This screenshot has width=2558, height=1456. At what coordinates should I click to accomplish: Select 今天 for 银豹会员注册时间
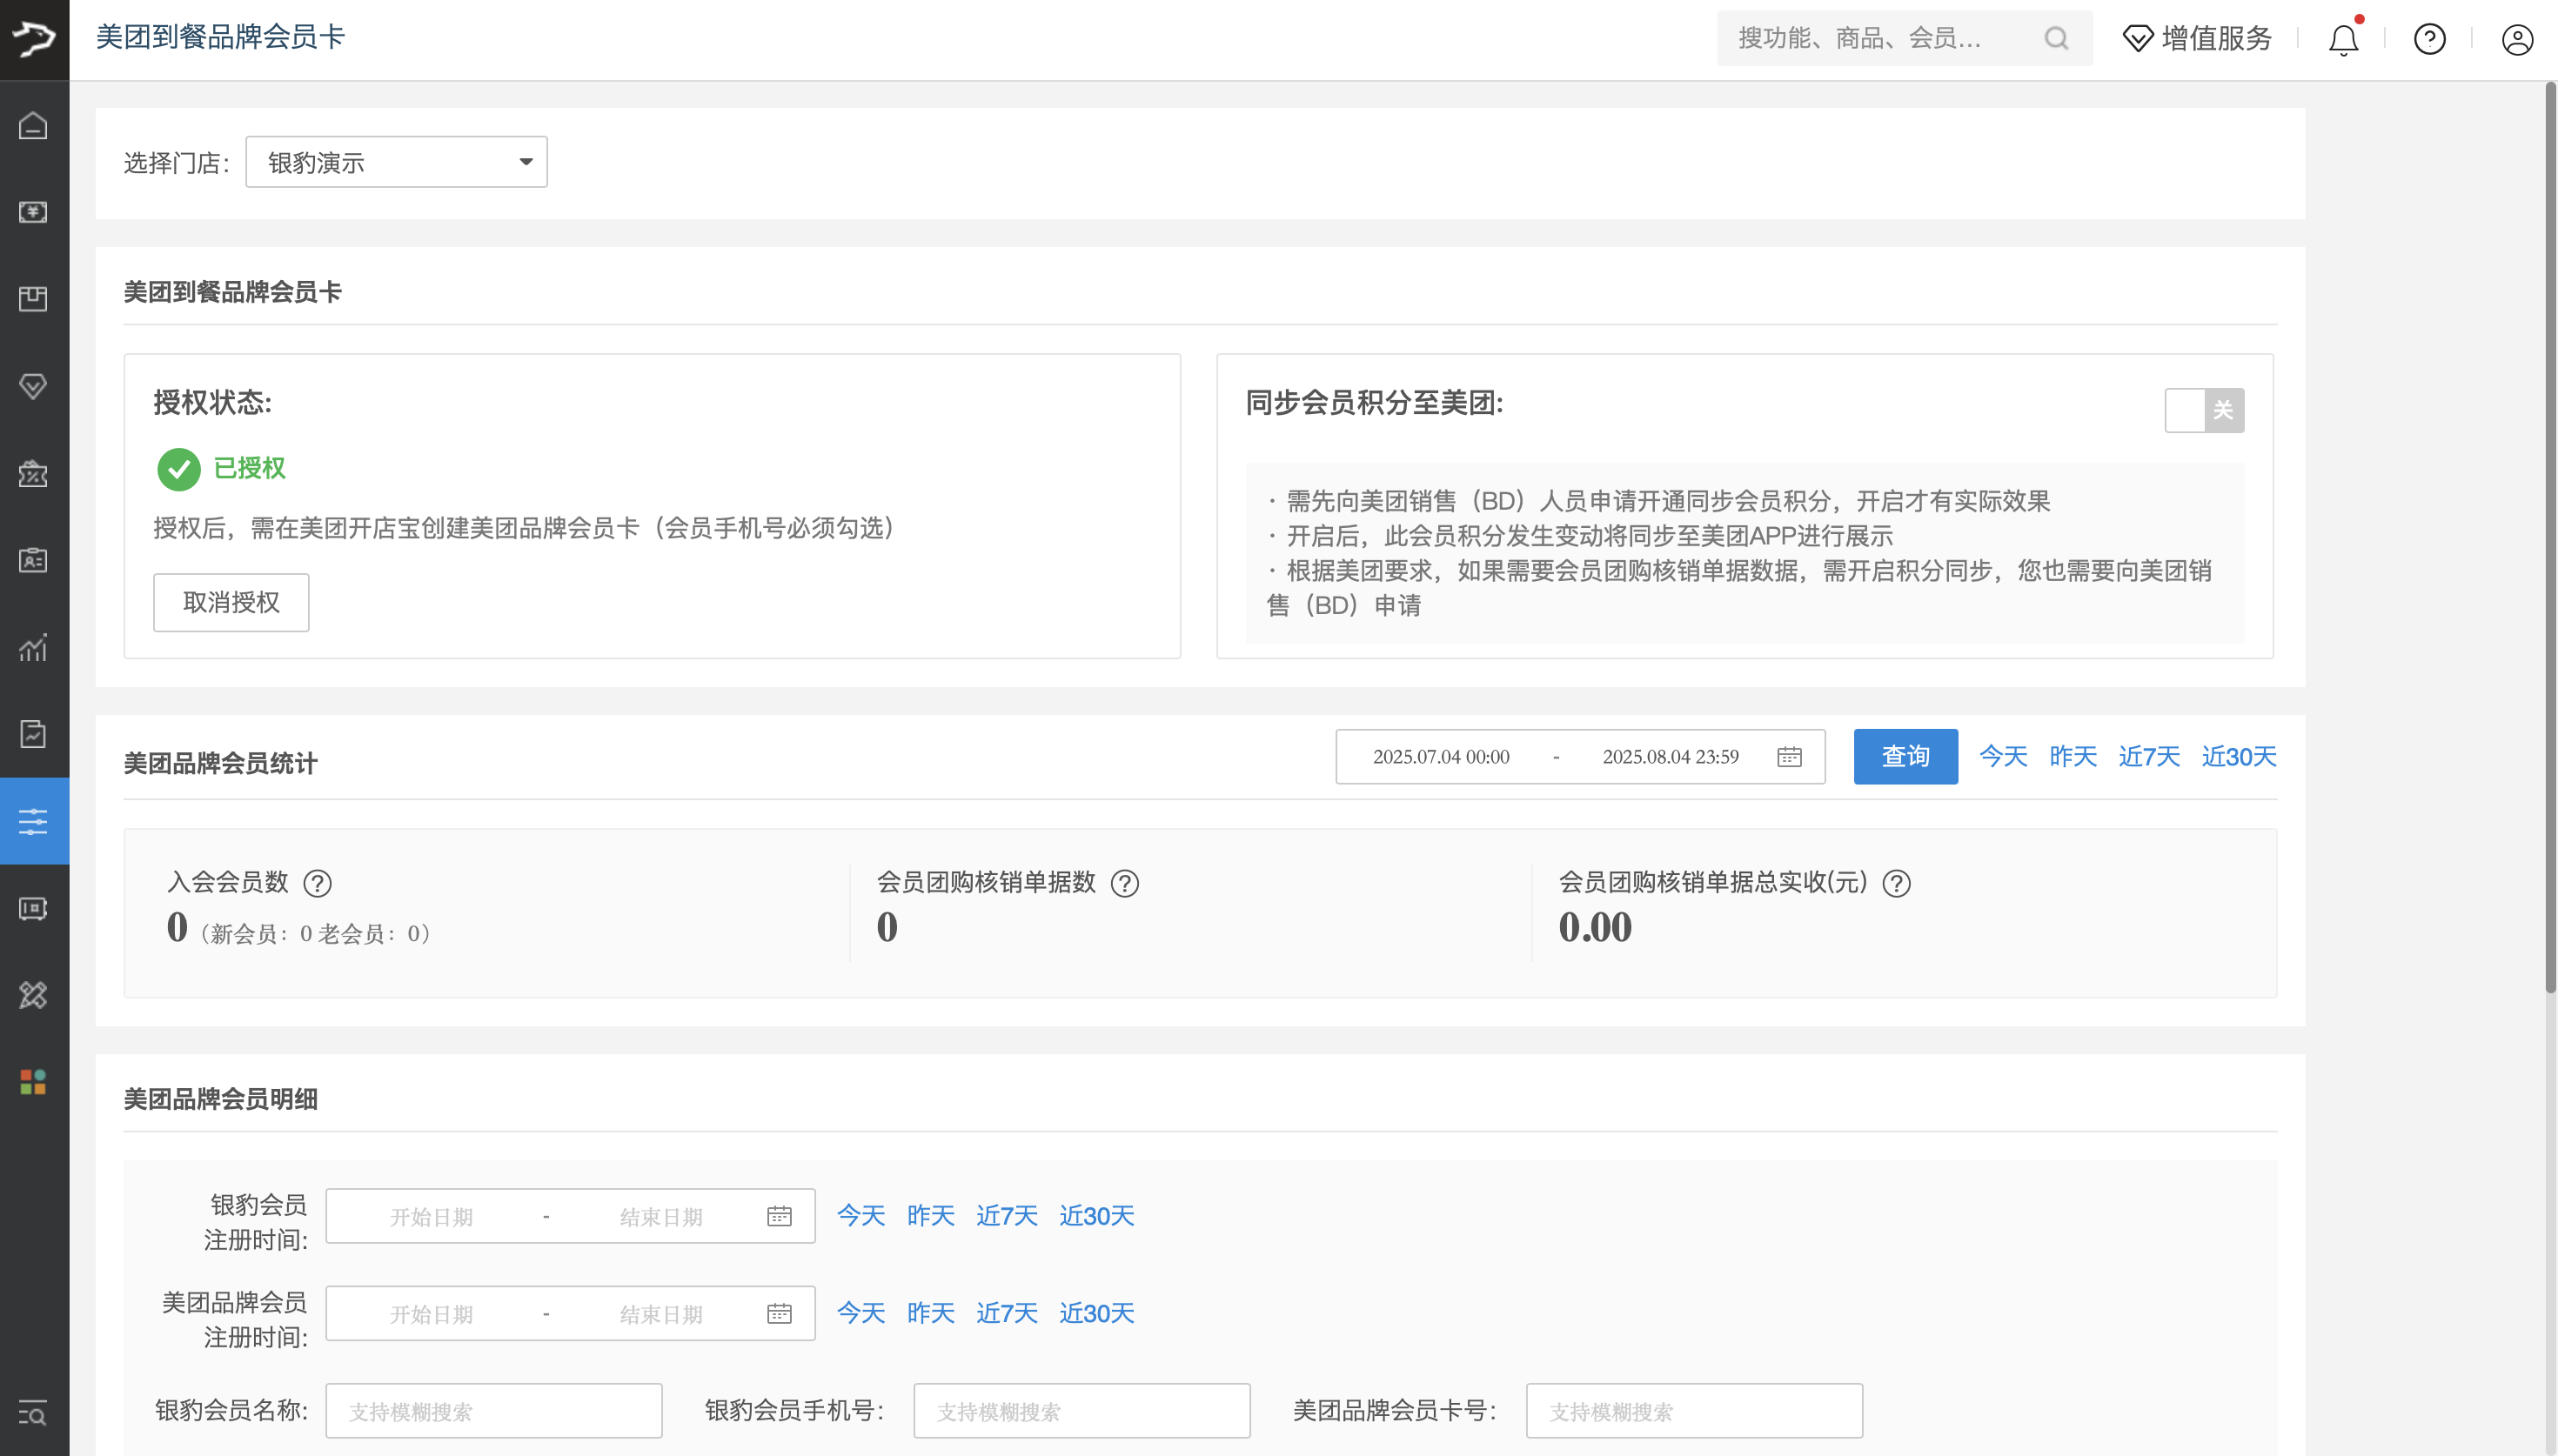[861, 1216]
